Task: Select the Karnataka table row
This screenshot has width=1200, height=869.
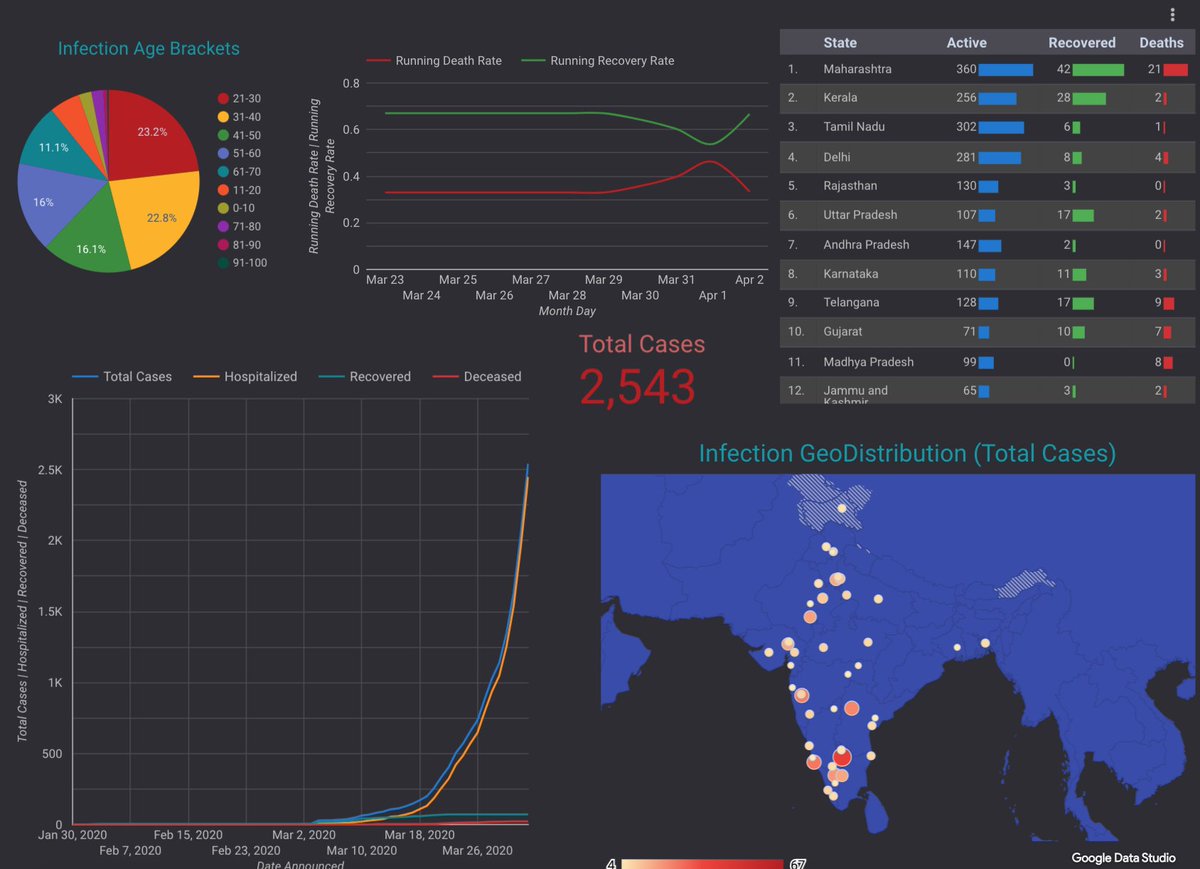Action: click(987, 274)
